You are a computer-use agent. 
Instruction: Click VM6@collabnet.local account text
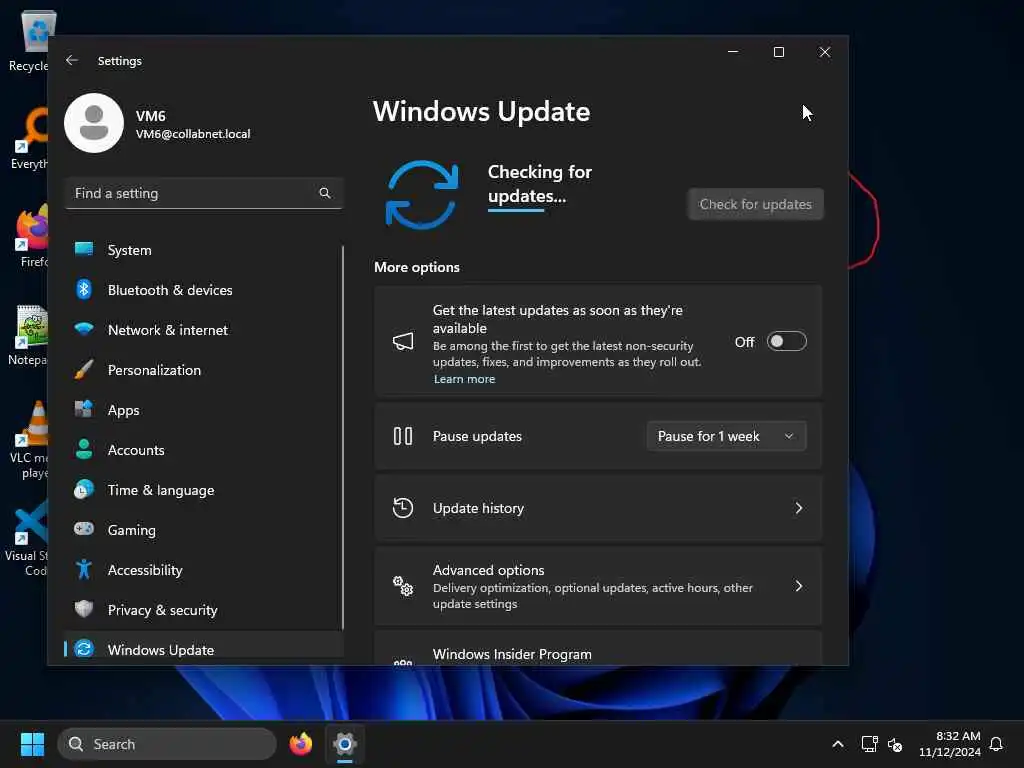click(193, 133)
